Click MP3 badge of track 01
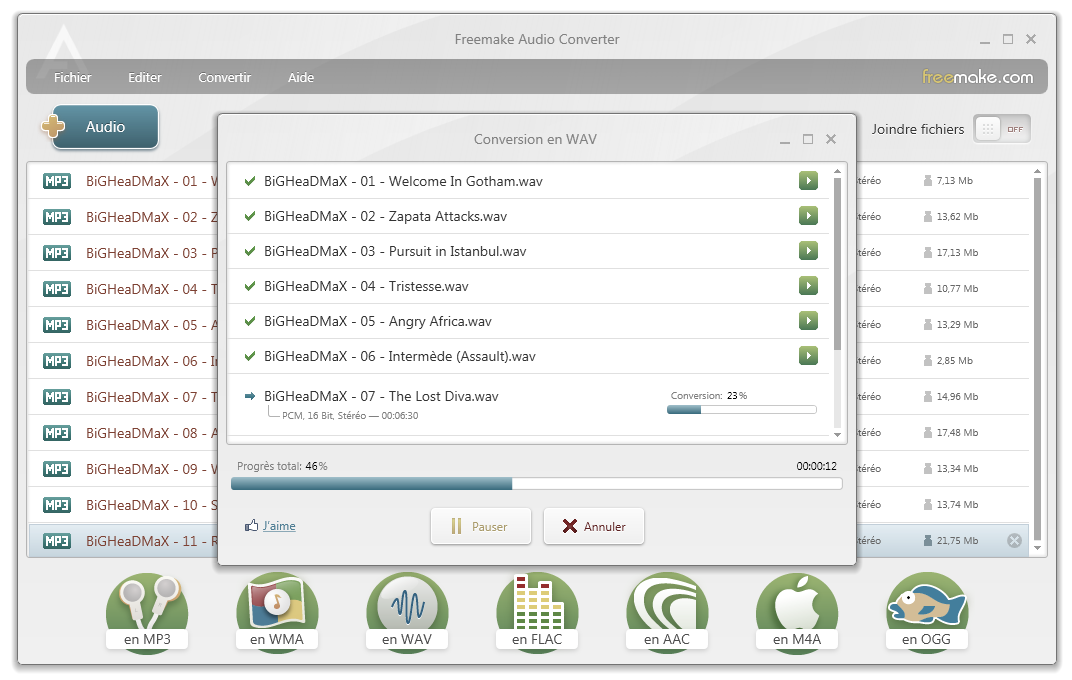The height and width of the screenshot is (680, 1072). click(x=56, y=181)
